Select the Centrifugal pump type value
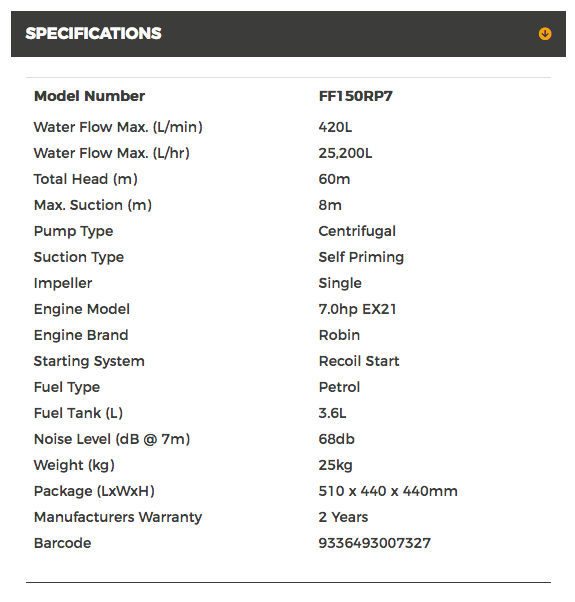This screenshot has height=602, width=575. 357,231
